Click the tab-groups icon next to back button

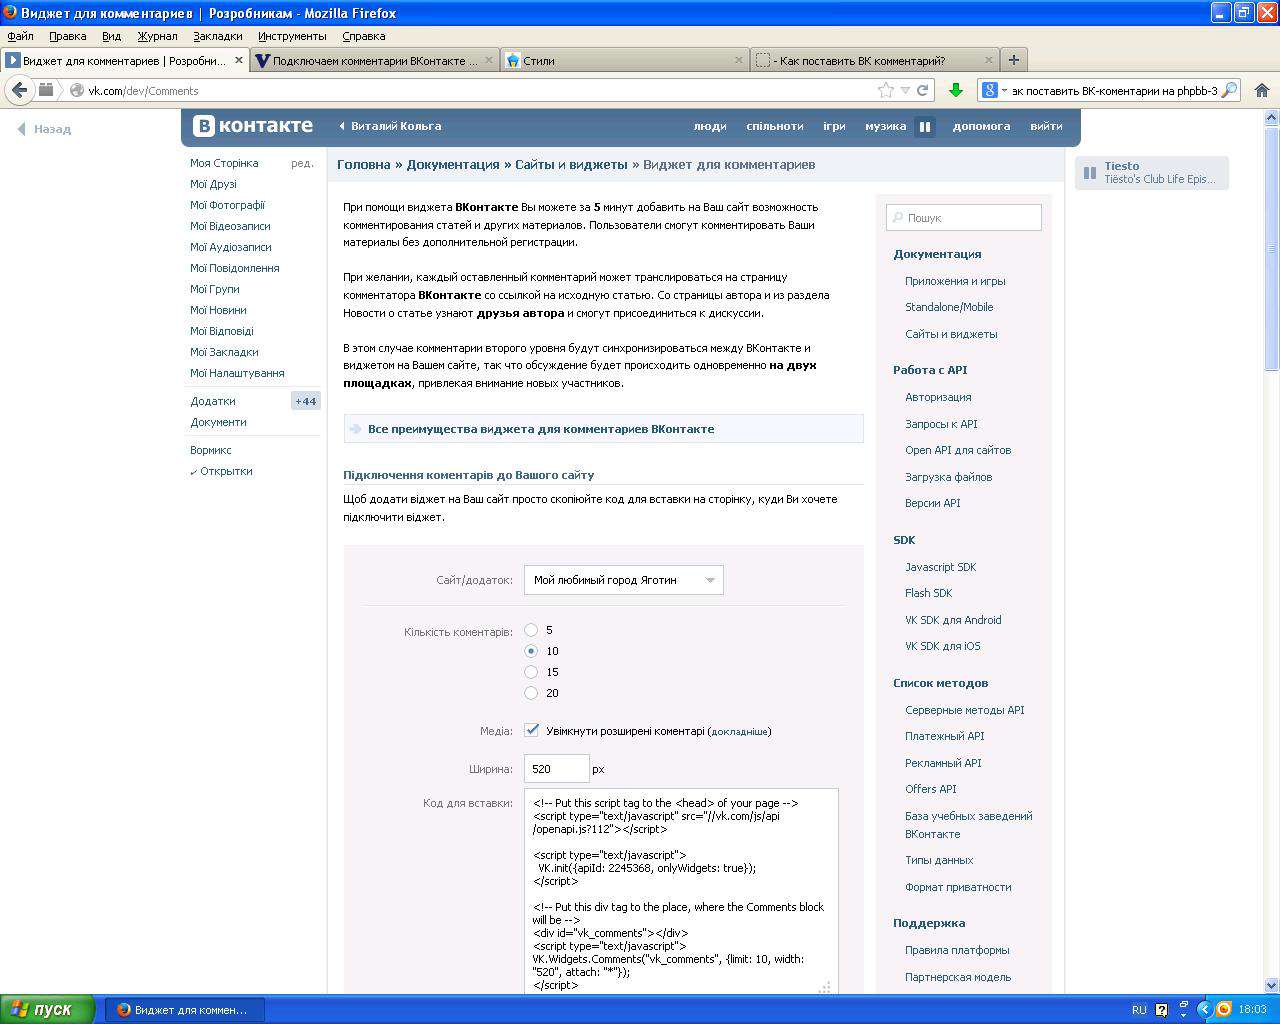coord(46,90)
